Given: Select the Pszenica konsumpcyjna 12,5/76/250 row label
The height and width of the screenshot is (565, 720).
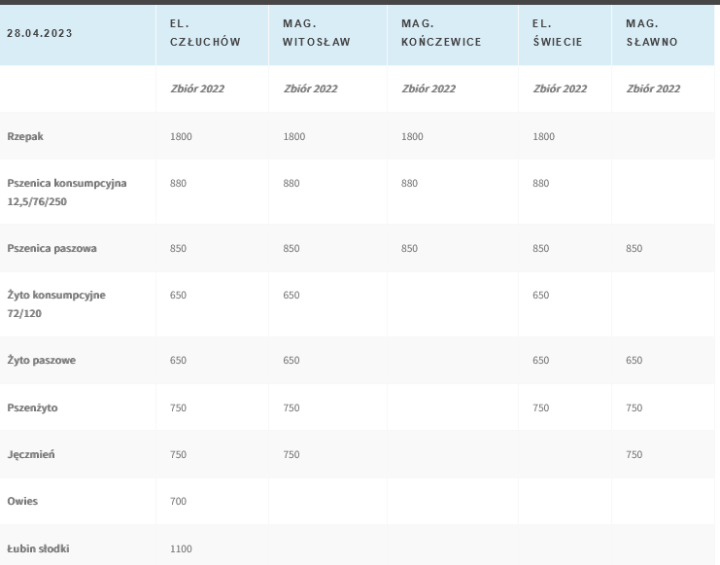Looking at the screenshot, I should 69,191.
